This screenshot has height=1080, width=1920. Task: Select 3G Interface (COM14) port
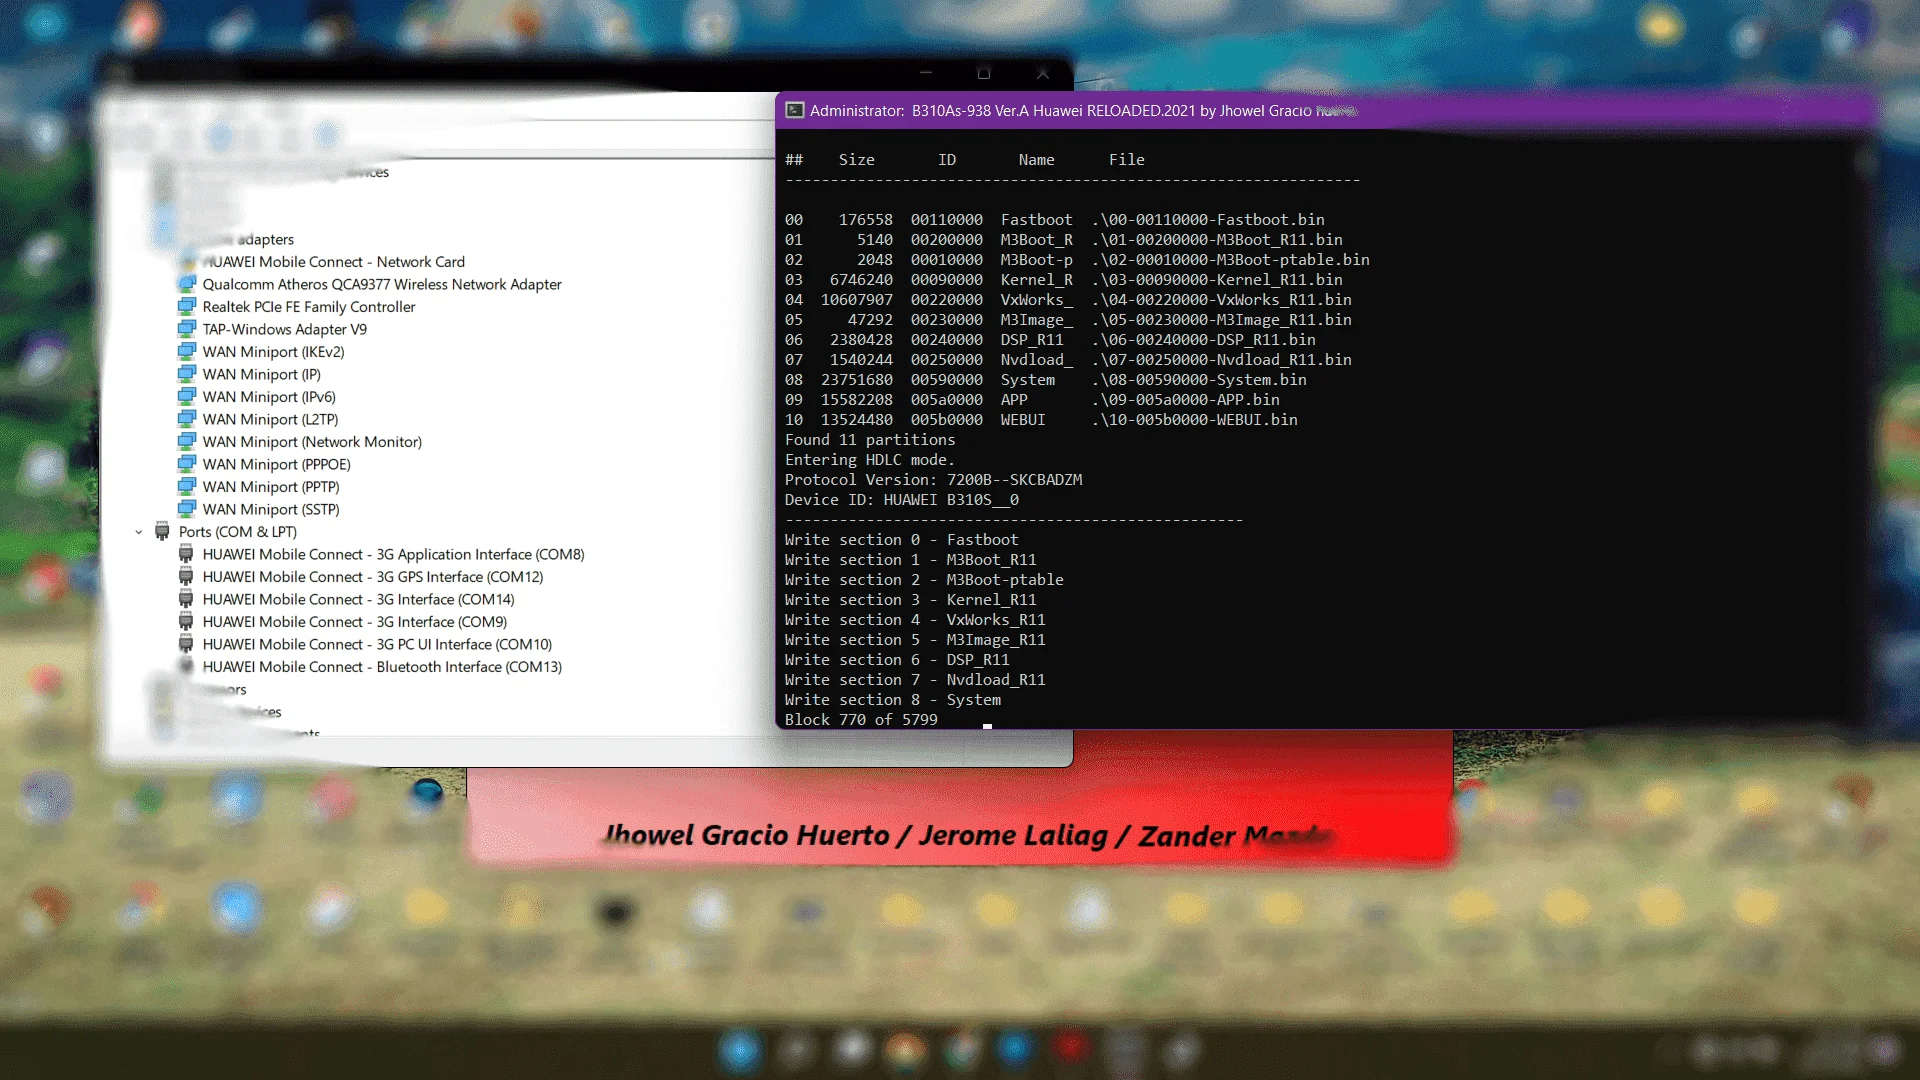click(x=358, y=599)
